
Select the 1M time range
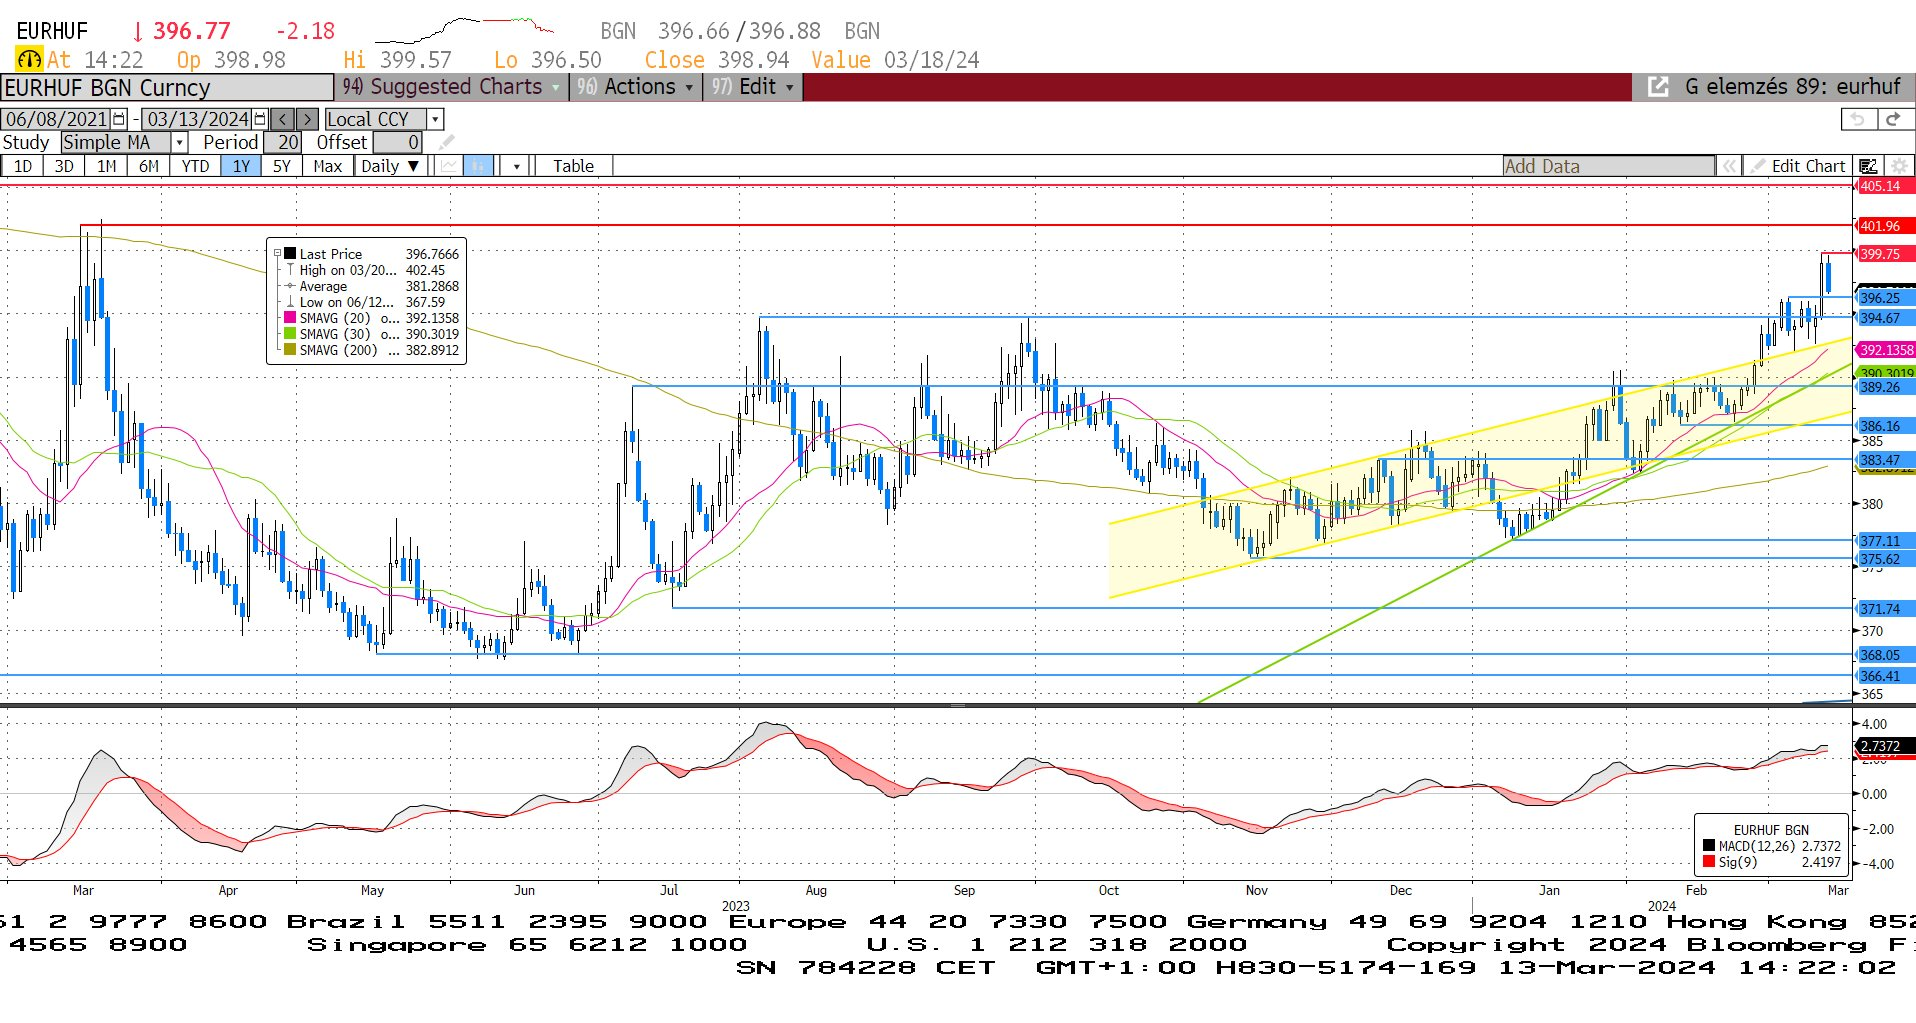click(107, 166)
